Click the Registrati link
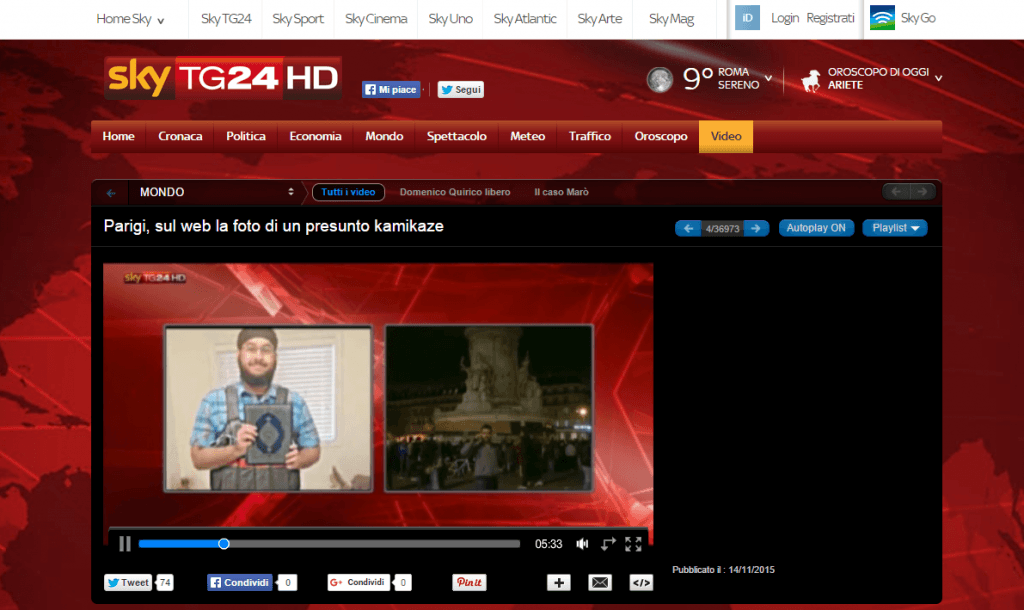Screen dimensions: 1024x610 tap(830, 18)
